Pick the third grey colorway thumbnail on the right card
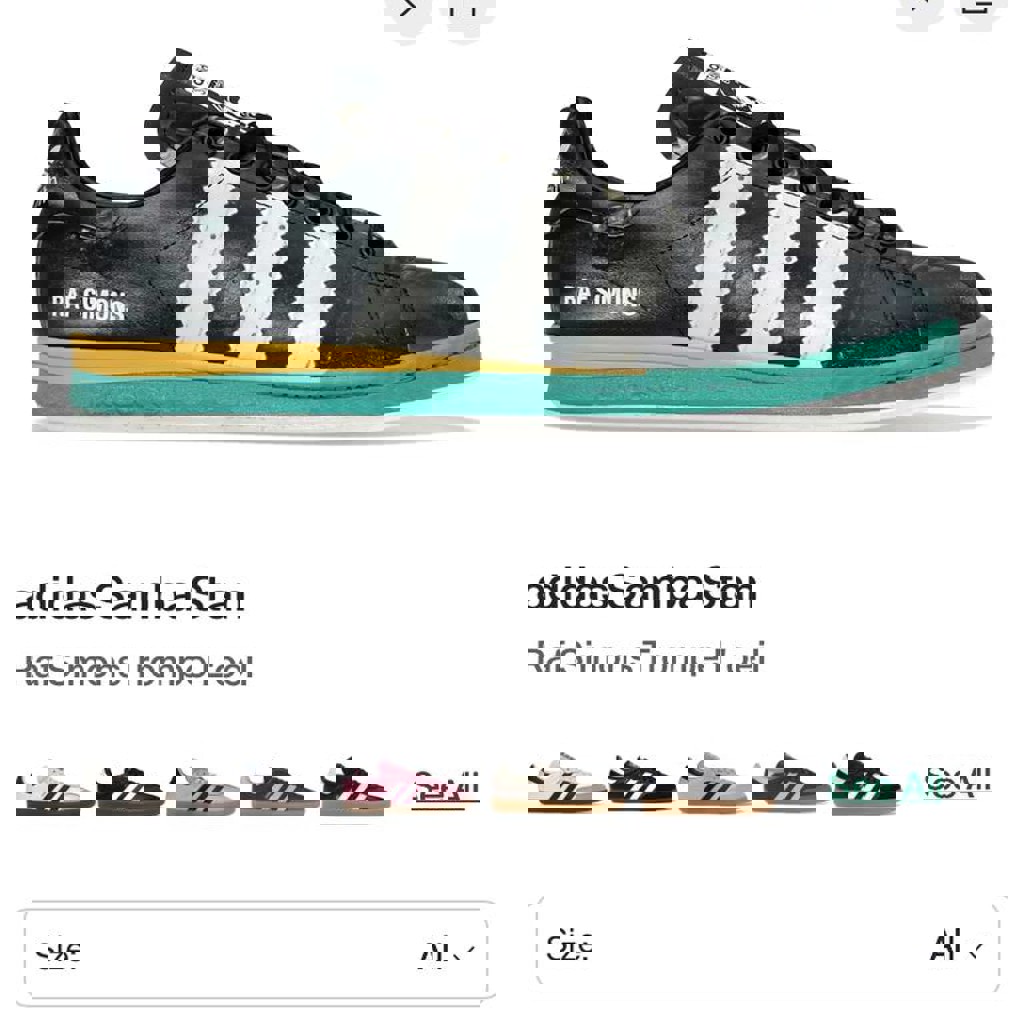This screenshot has height=1024, width=1024. click(x=714, y=786)
